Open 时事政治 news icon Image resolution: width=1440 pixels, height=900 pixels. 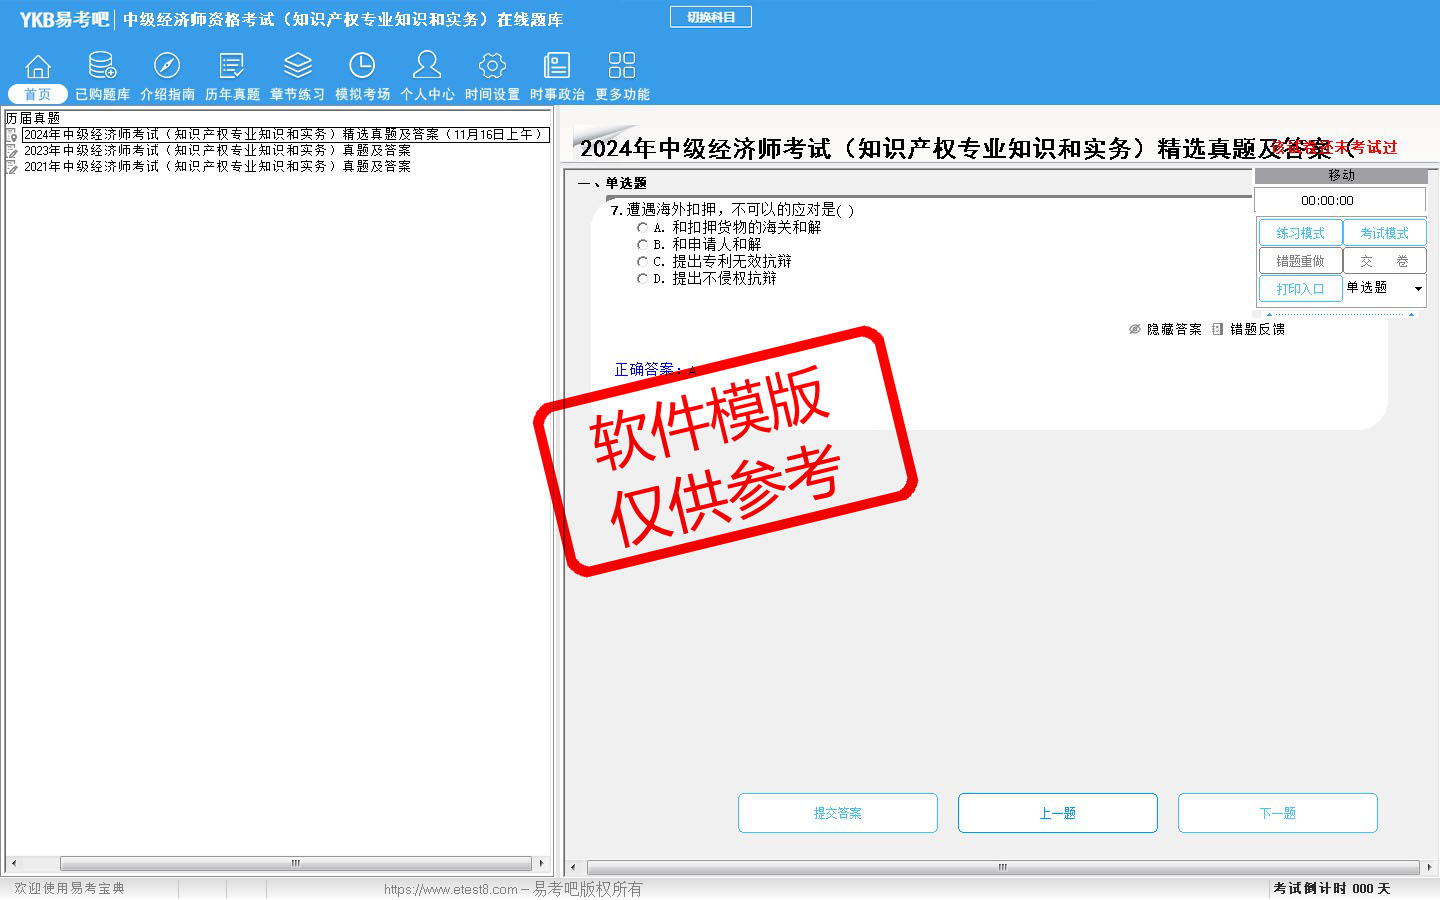tap(557, 67)
